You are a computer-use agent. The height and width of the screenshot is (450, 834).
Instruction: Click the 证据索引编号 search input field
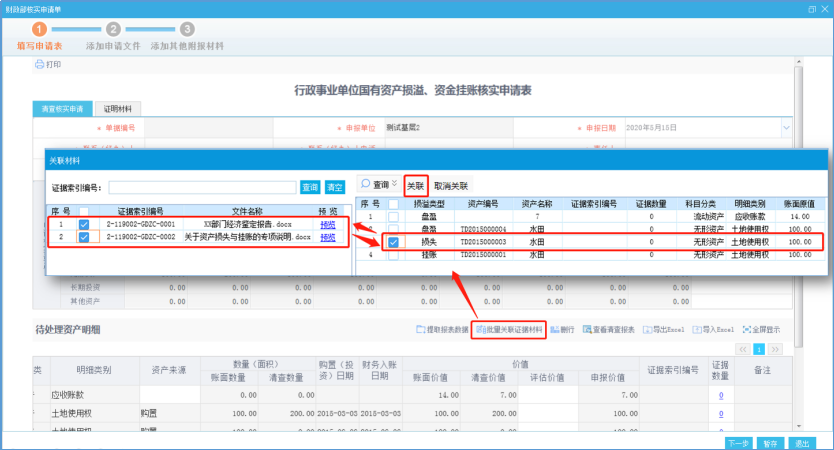tap(202, 187)
